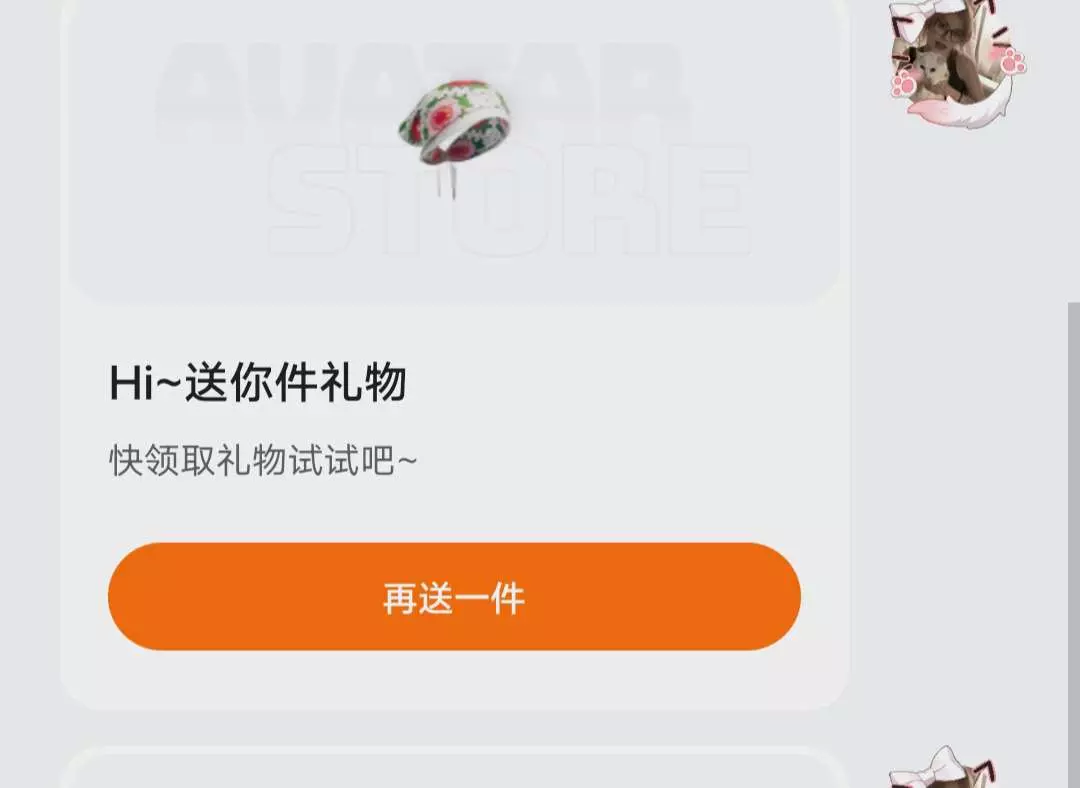The image size is (1080, 788).
Task: Click the scrollbar on the right edge
Action: tap(1074, 544)
